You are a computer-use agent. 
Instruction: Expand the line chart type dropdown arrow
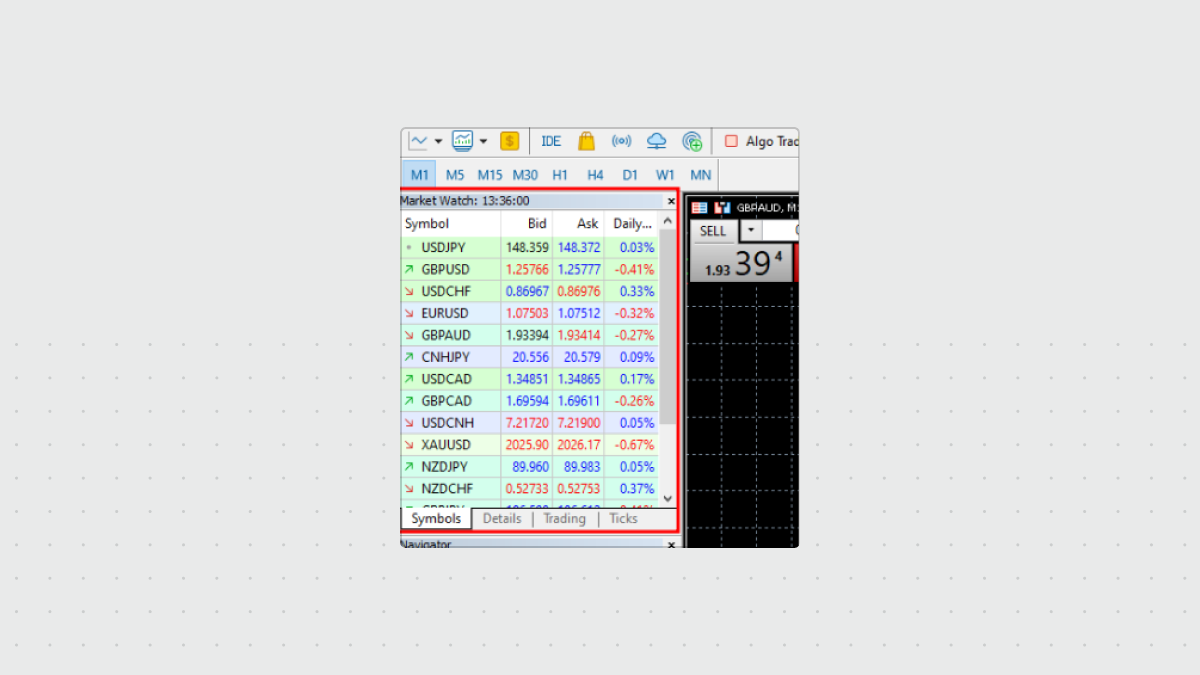tap(438, 141)
